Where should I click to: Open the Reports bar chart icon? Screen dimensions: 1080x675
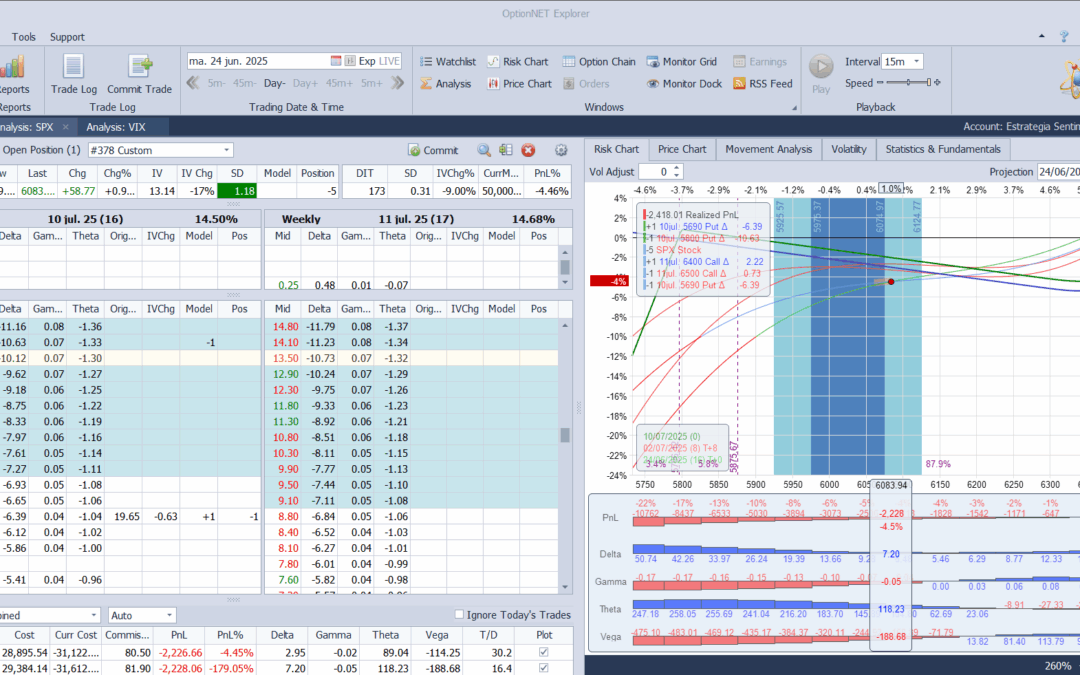(x=12, y=67)
